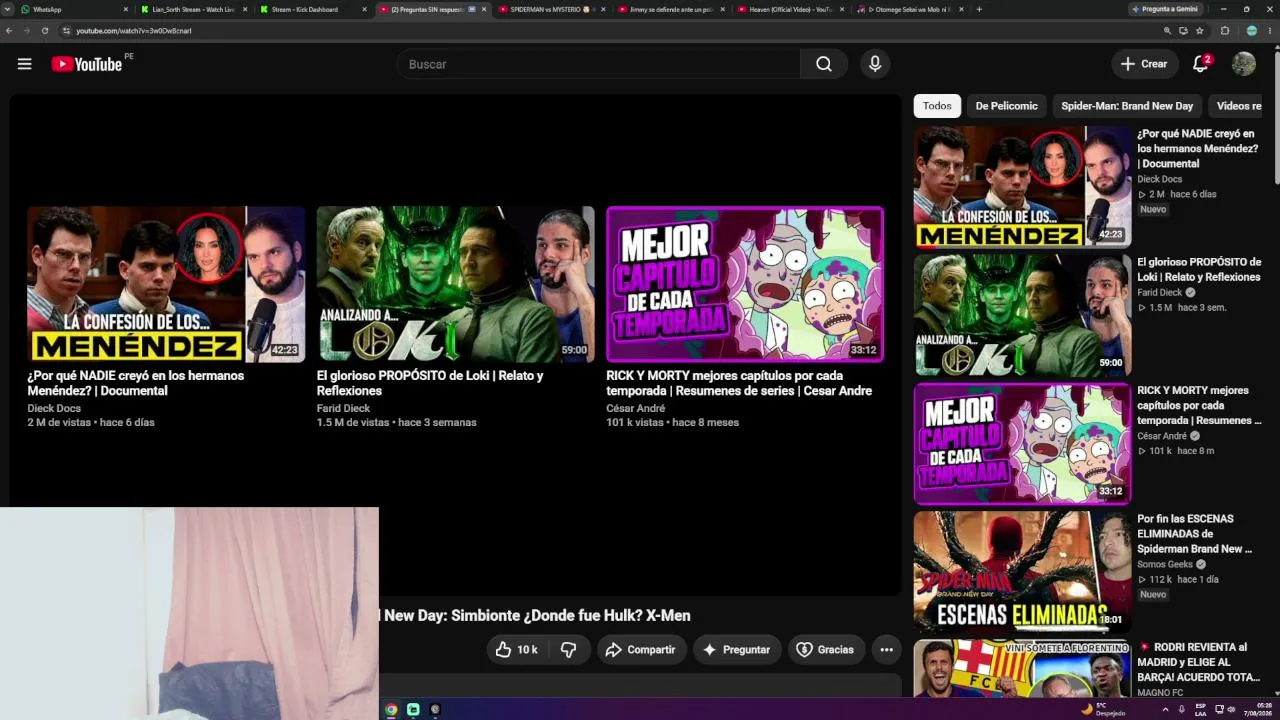
Task: Open MAGNO FC channel in sidebar
Action: pyautogui.click(x=1160, y=692)
